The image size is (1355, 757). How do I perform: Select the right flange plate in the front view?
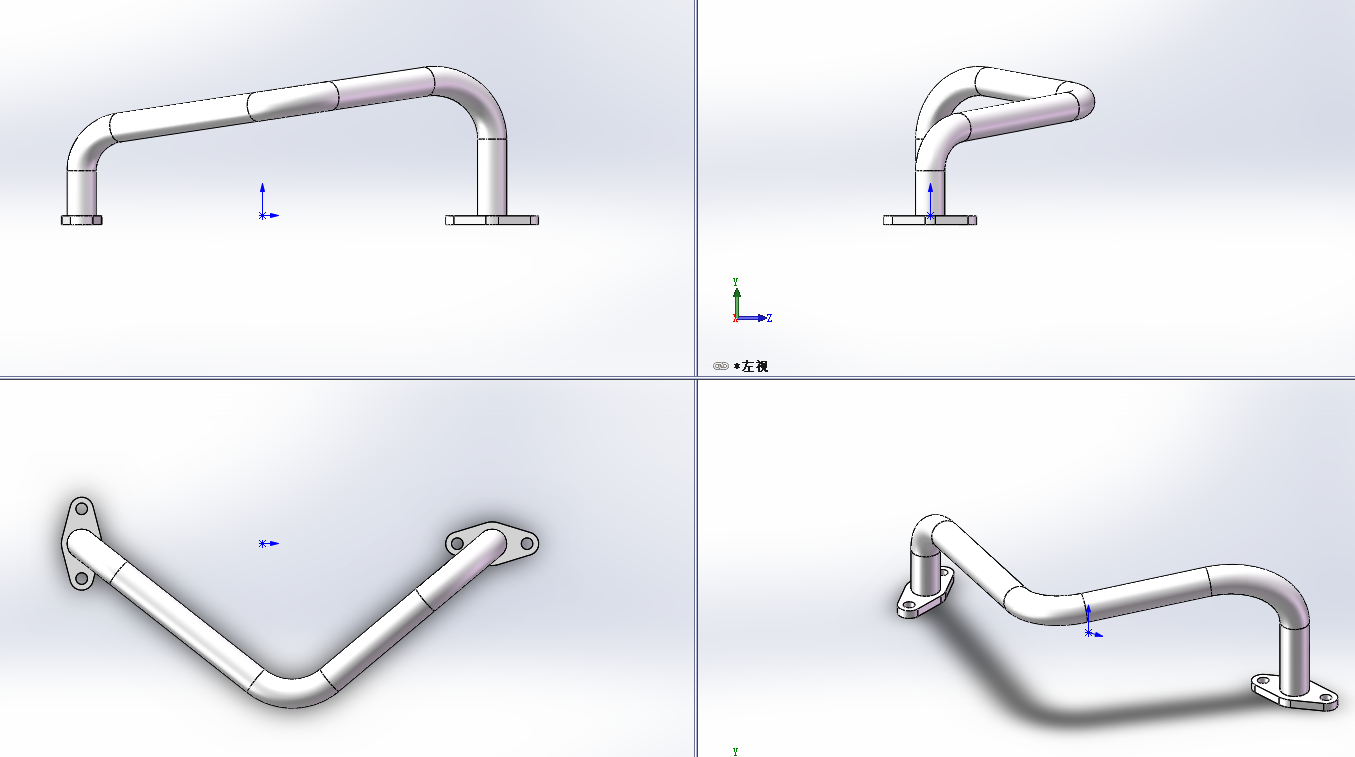[x=492, y=220]
